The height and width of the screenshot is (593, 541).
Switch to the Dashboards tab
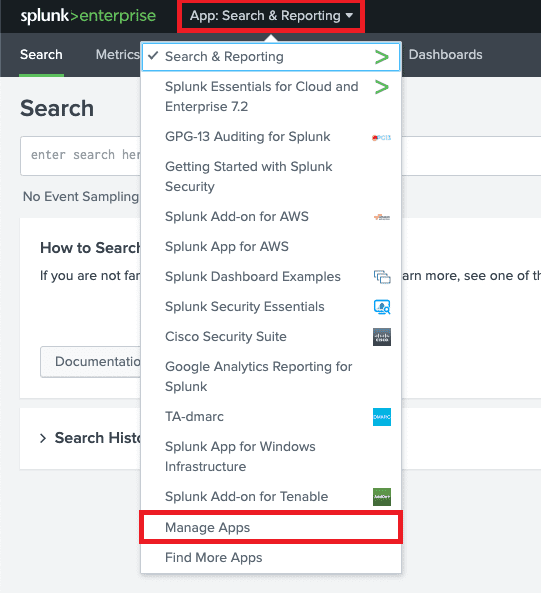pos(445,54)
